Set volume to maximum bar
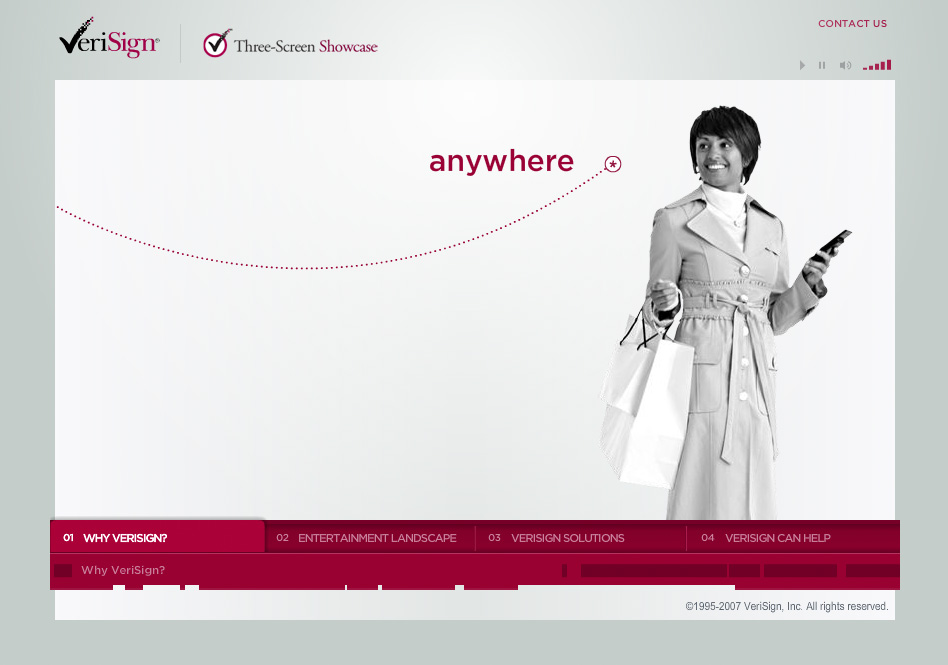 click(x=889, y=65)
